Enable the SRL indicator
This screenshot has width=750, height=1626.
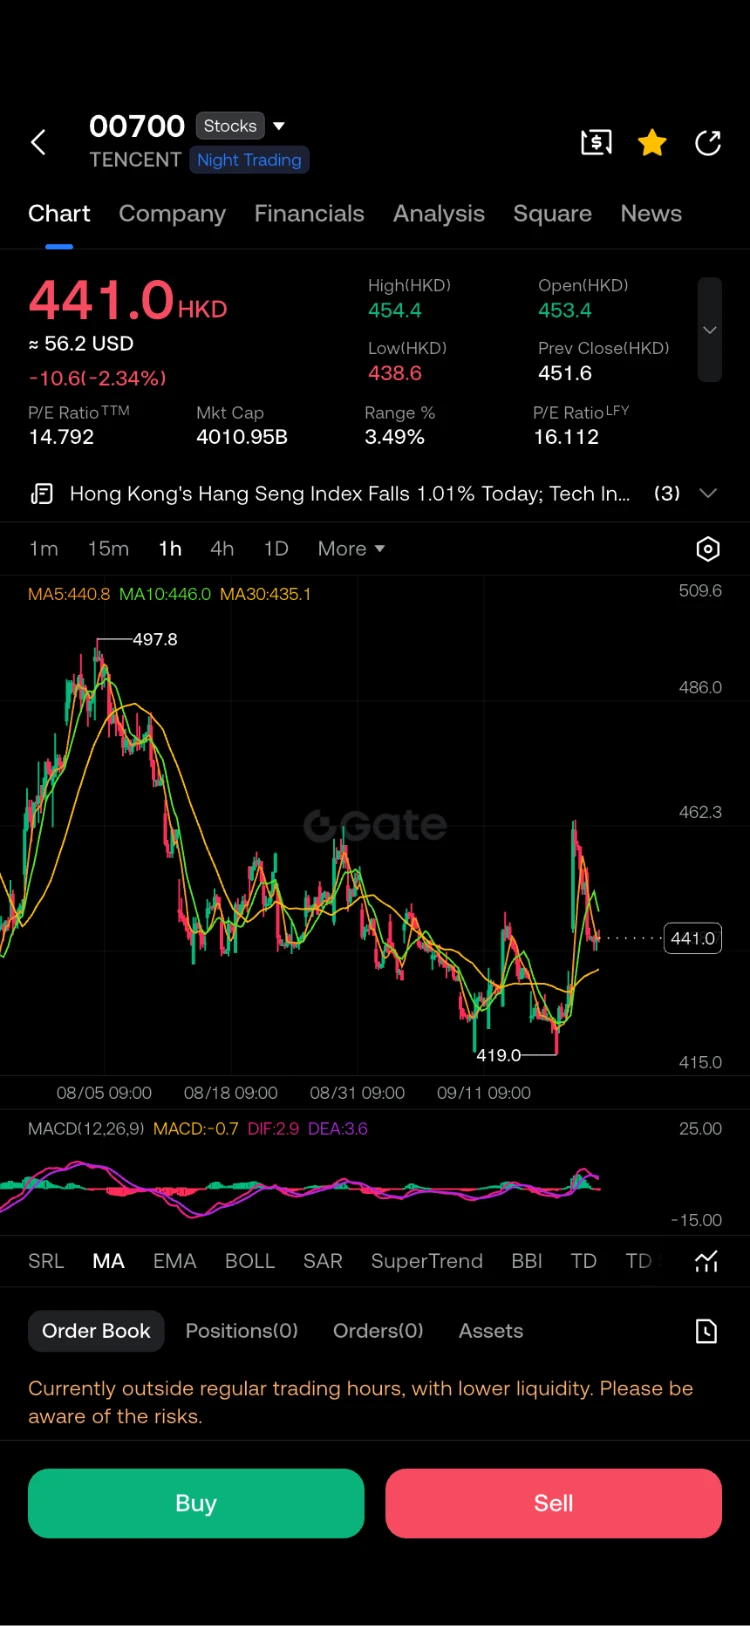[x=46, y=1261]
